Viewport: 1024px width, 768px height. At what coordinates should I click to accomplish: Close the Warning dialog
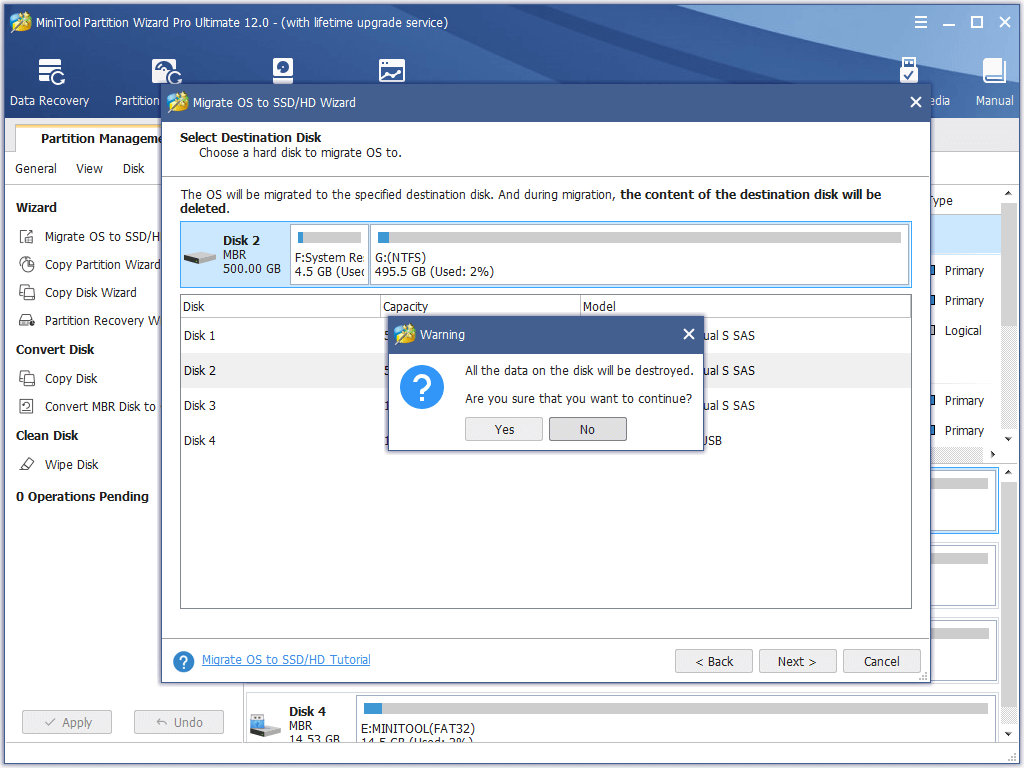pyautogui.click(x=688, y=334)
